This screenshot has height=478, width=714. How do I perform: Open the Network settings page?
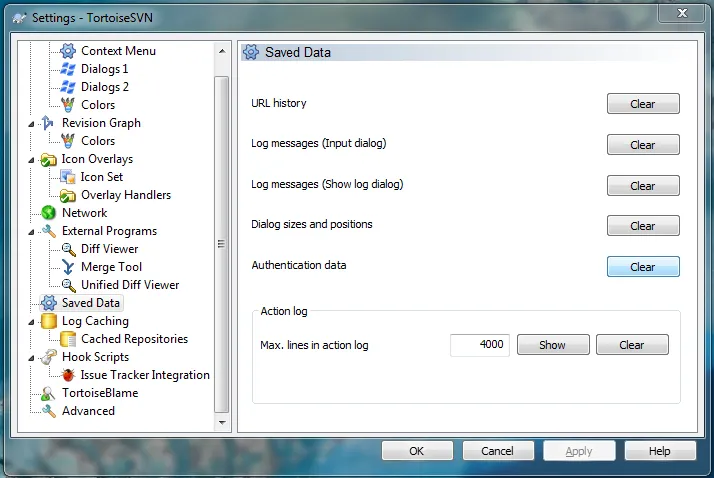tap(84, 213)
